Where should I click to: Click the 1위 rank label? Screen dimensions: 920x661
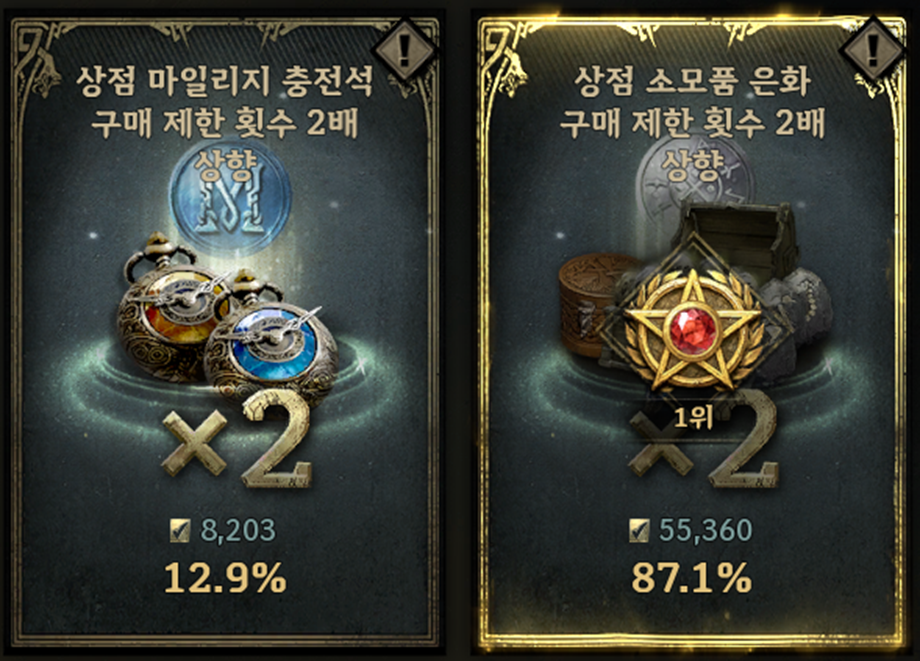pos(693,418)
